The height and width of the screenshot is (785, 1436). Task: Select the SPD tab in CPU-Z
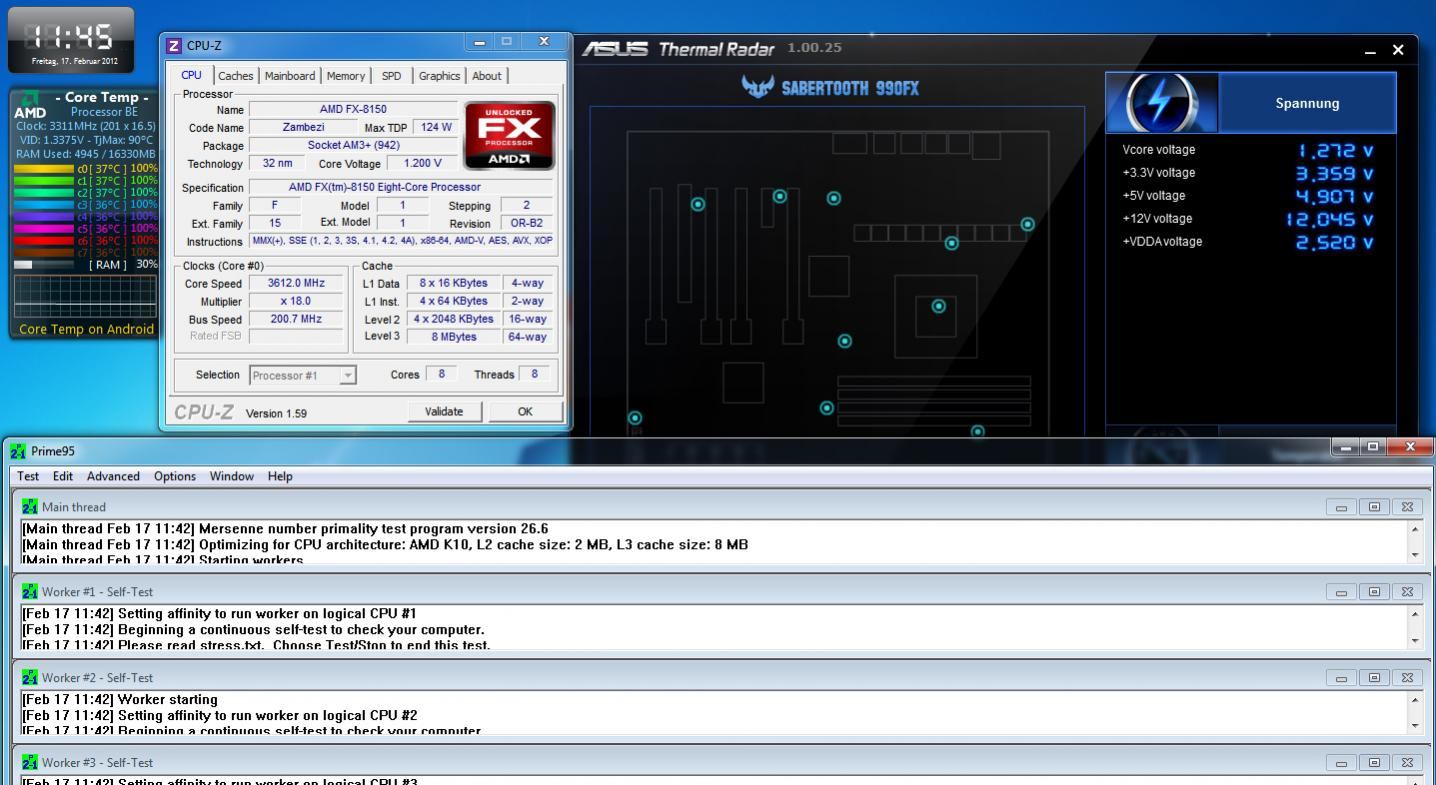391,76
